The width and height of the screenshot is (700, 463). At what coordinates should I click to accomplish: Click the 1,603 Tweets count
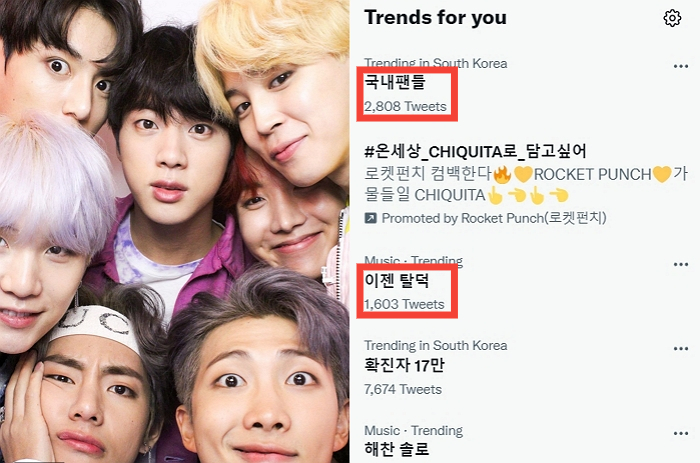404,304
